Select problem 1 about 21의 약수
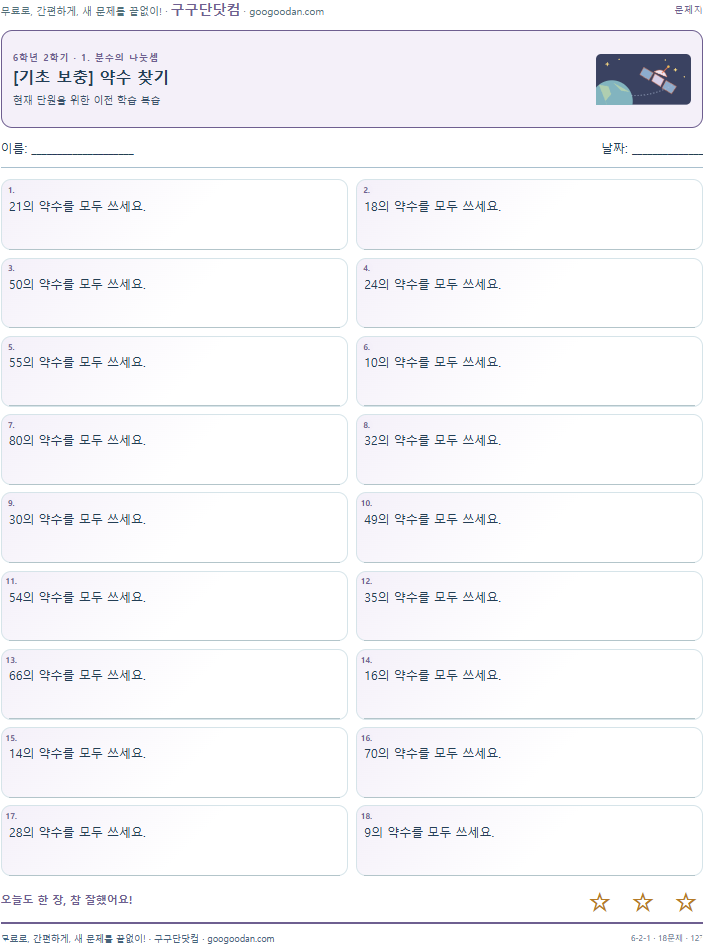The image size is (704, 945). [x=174, y=215]
